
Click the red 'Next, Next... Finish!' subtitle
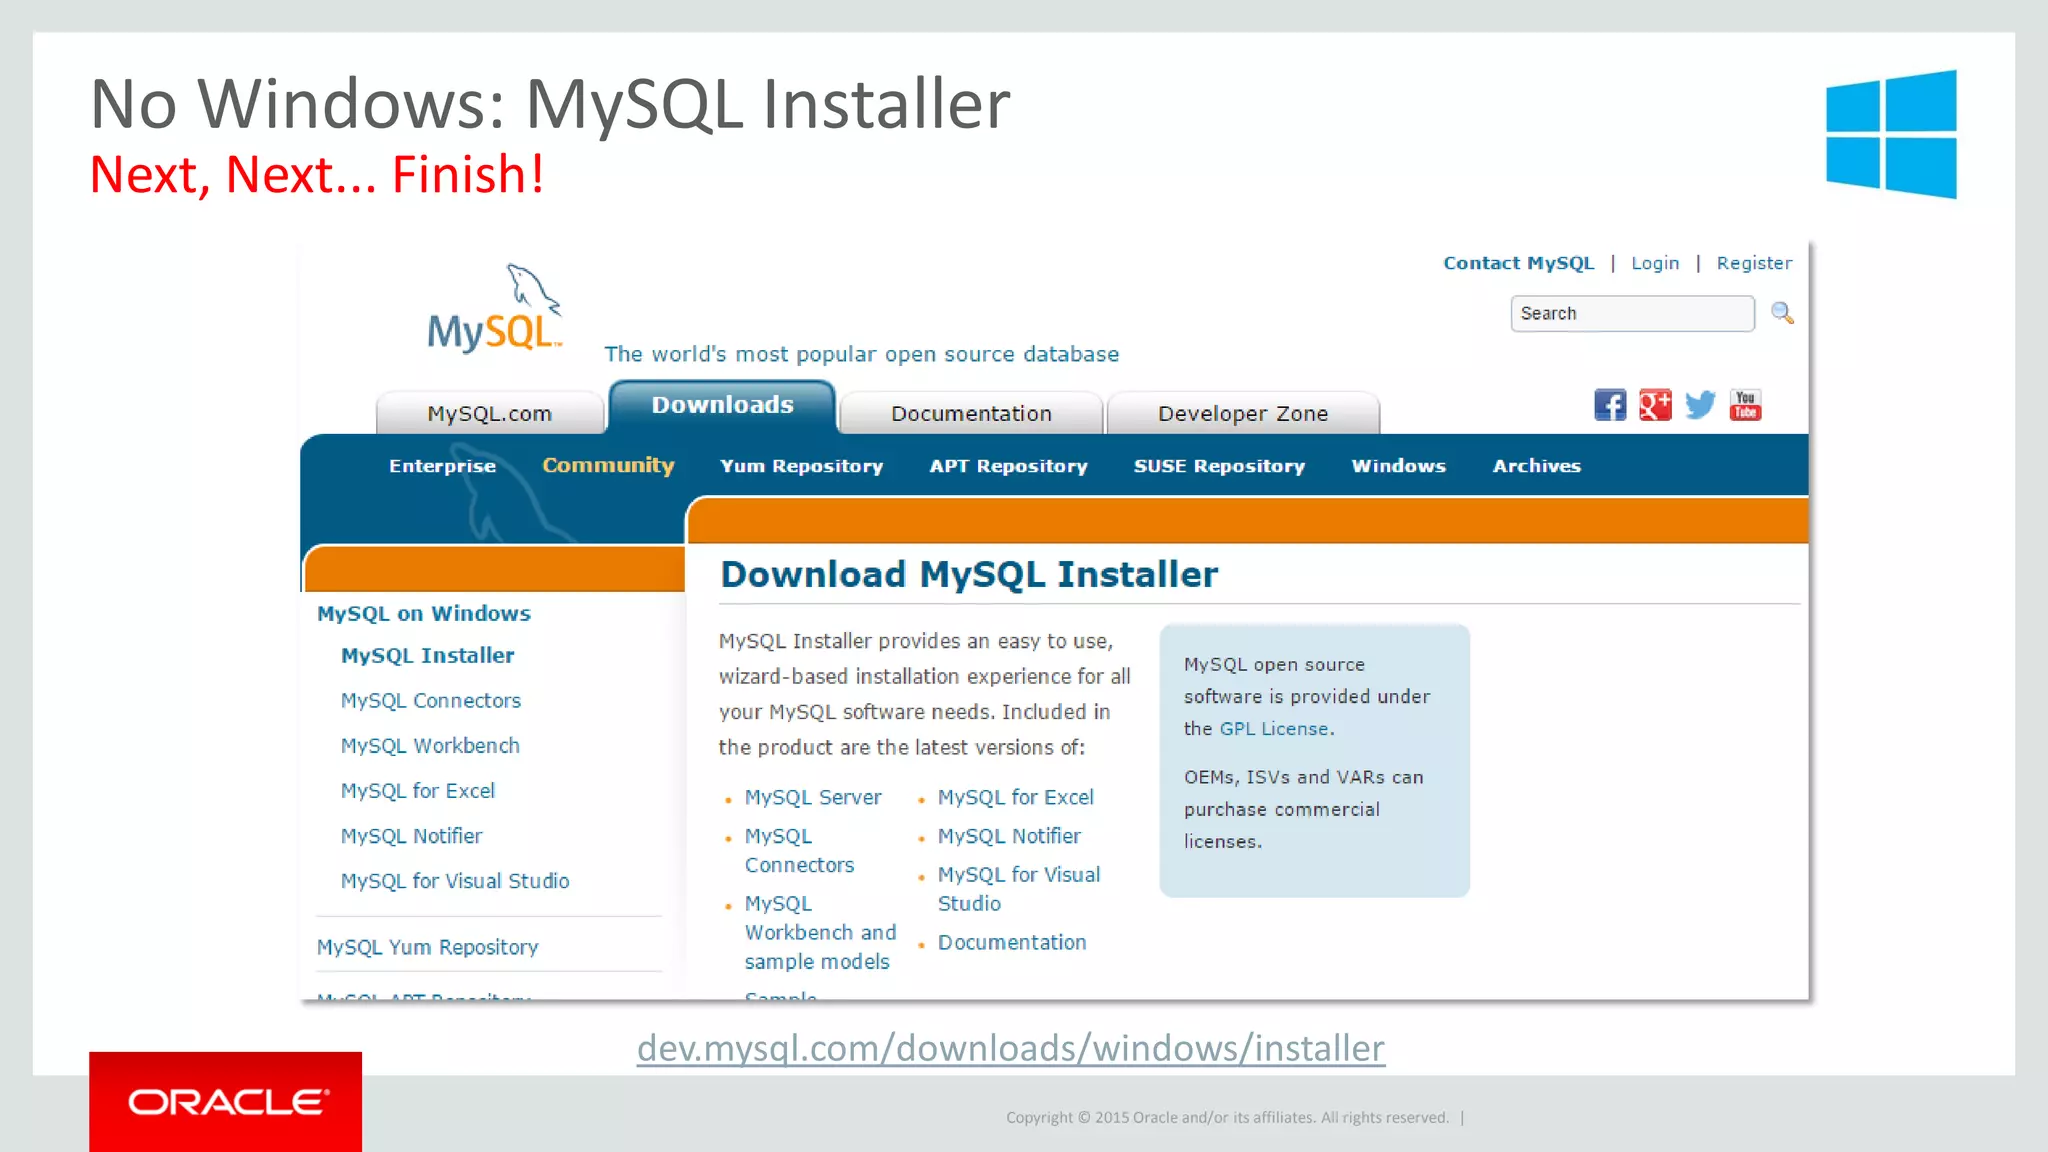coord(317,175)
